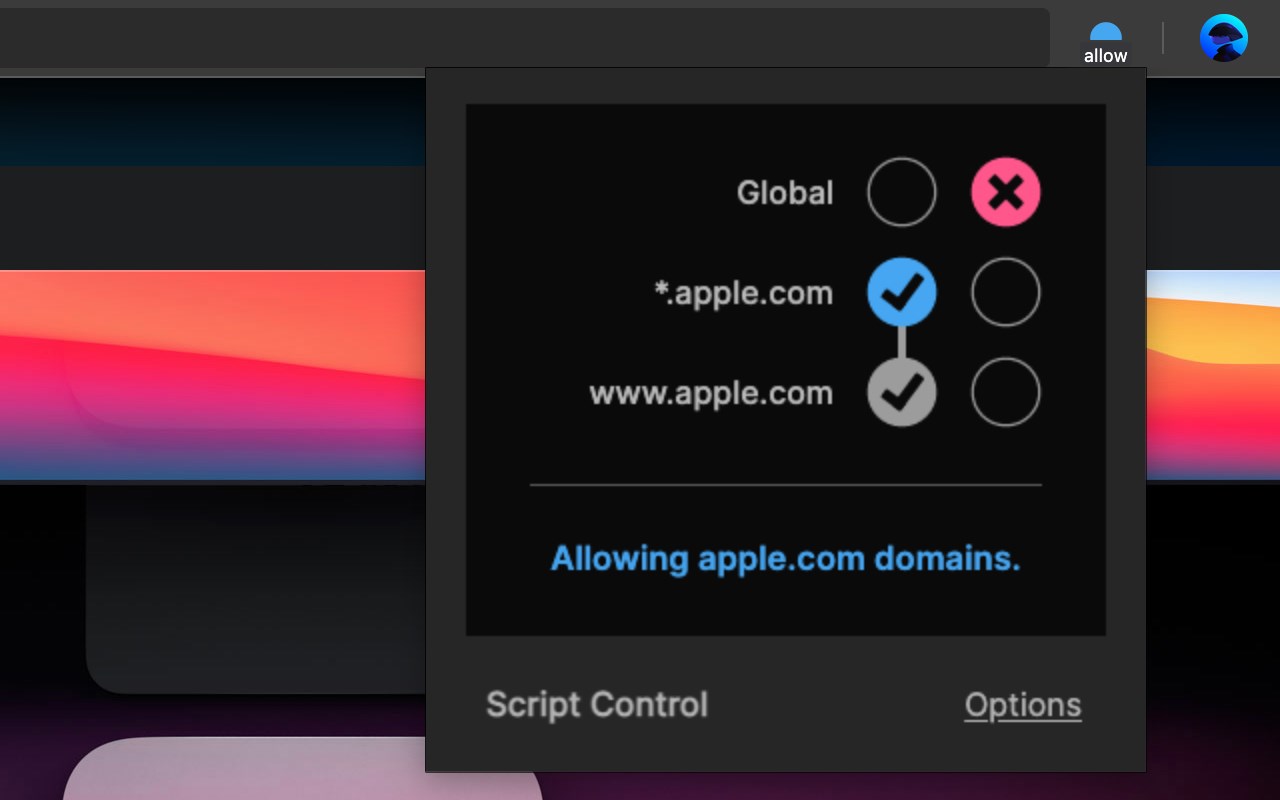The height and width of the screenshot is (800, 1280).
Task: Click the *.apple.com domain label
Action: click(743, 293)
